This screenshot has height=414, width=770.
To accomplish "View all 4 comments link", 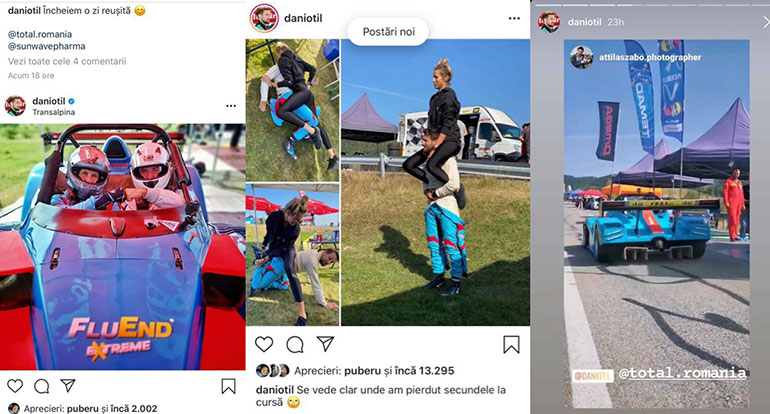I will [67, 61].
